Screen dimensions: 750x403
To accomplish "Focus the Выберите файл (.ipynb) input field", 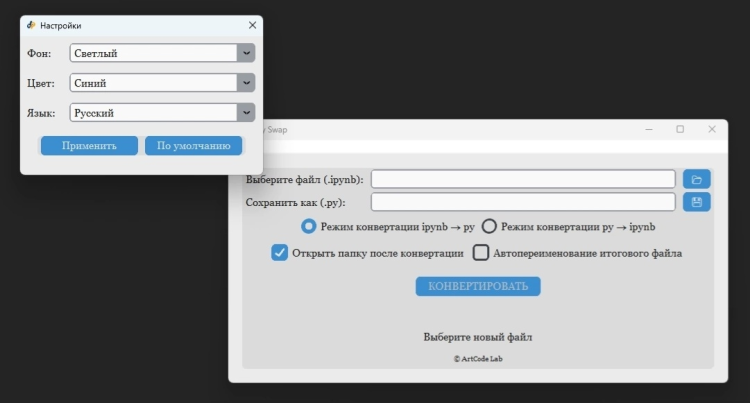I will [x=523, y=179].
